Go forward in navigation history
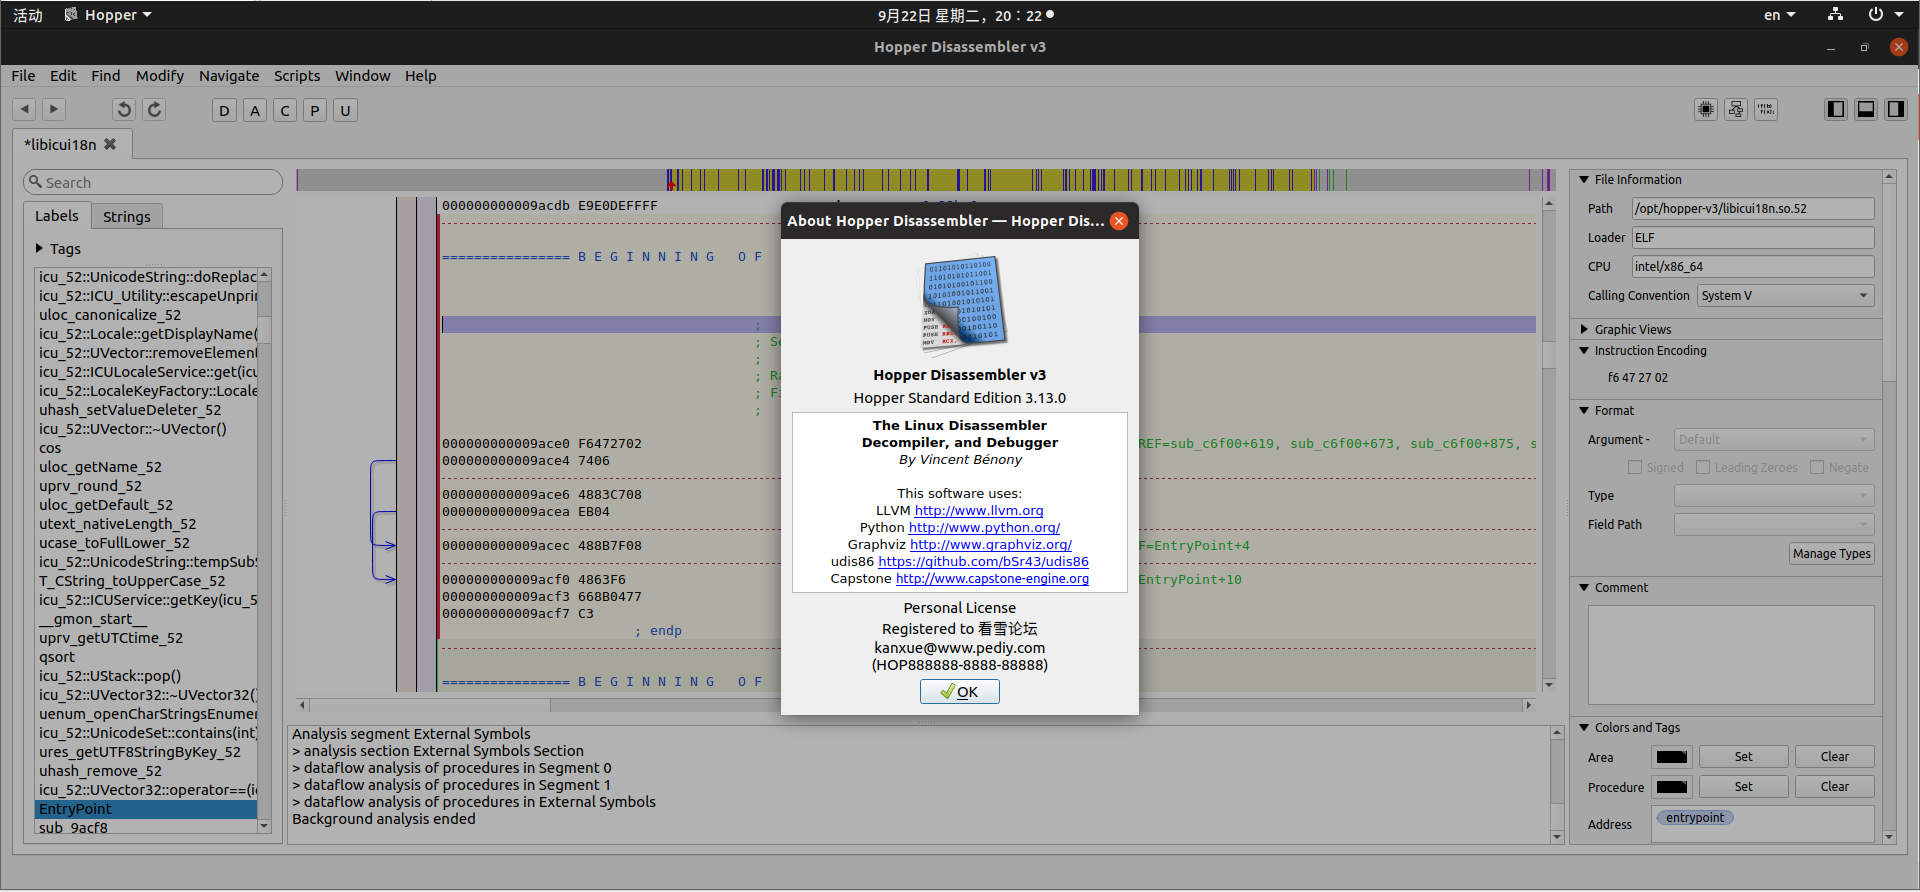The height and width of the screenshot is (892, 1920). (54, 110)
